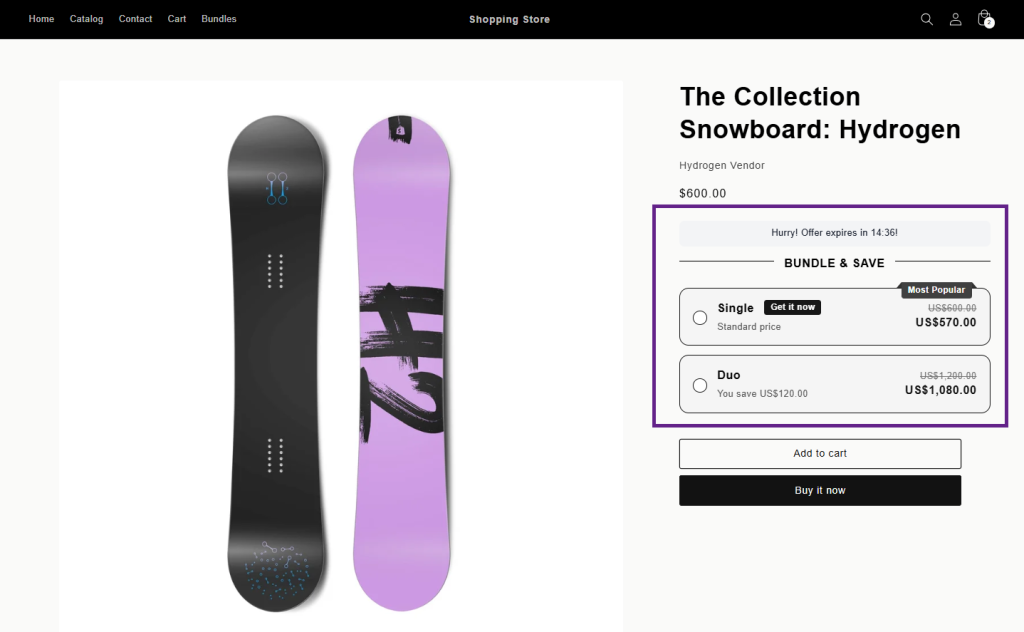Open the shopping cart bag icon
Screen dimensions: 1024x632
984,18
